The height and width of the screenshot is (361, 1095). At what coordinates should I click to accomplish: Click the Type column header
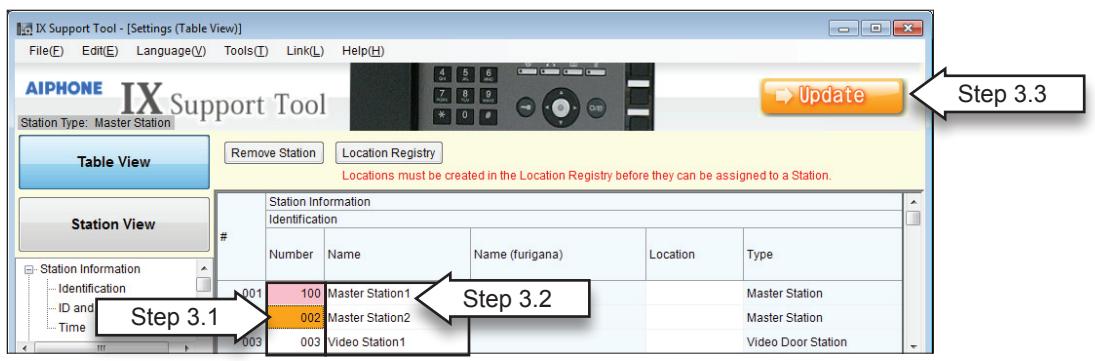tap(823, 254)
